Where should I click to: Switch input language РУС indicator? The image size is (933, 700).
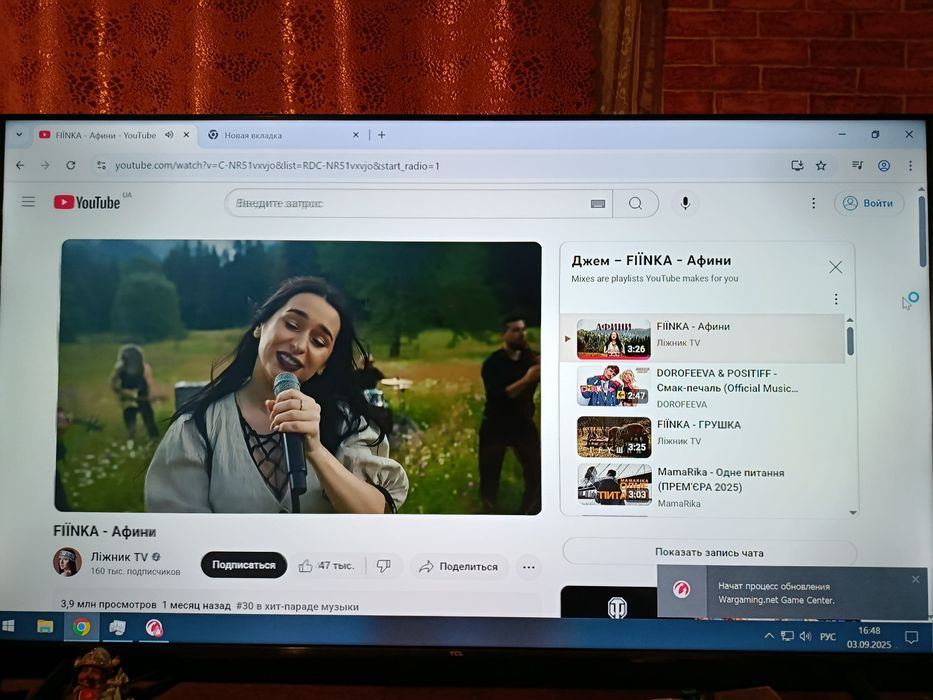pyautogui.click(x=828, y=637)
